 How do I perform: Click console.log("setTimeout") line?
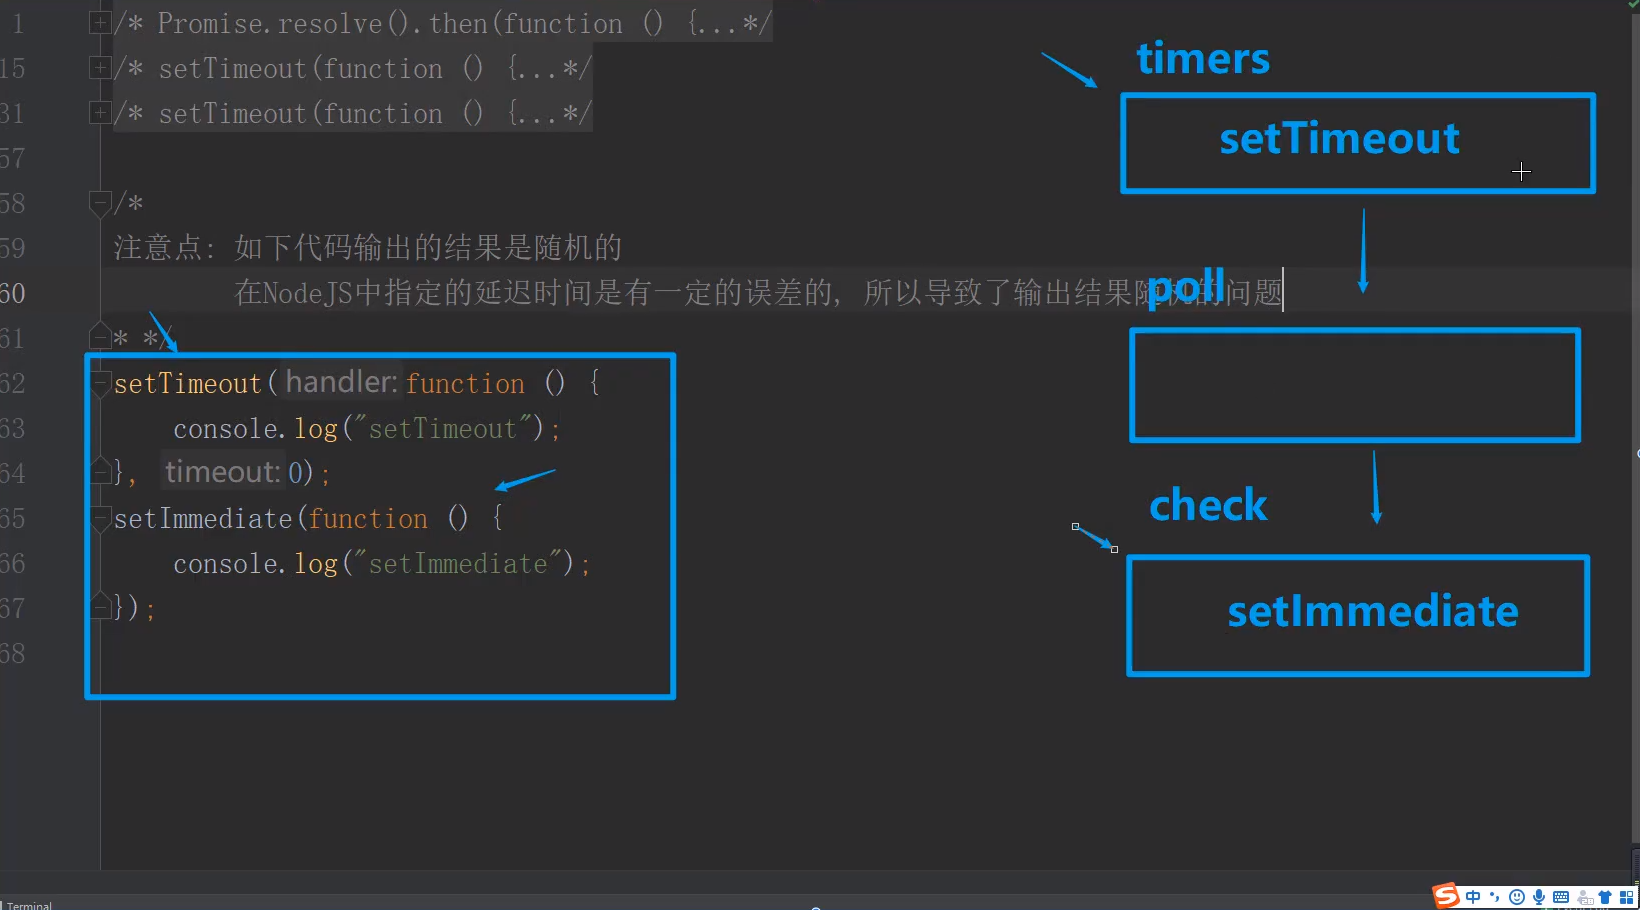[x=367, y=428]
